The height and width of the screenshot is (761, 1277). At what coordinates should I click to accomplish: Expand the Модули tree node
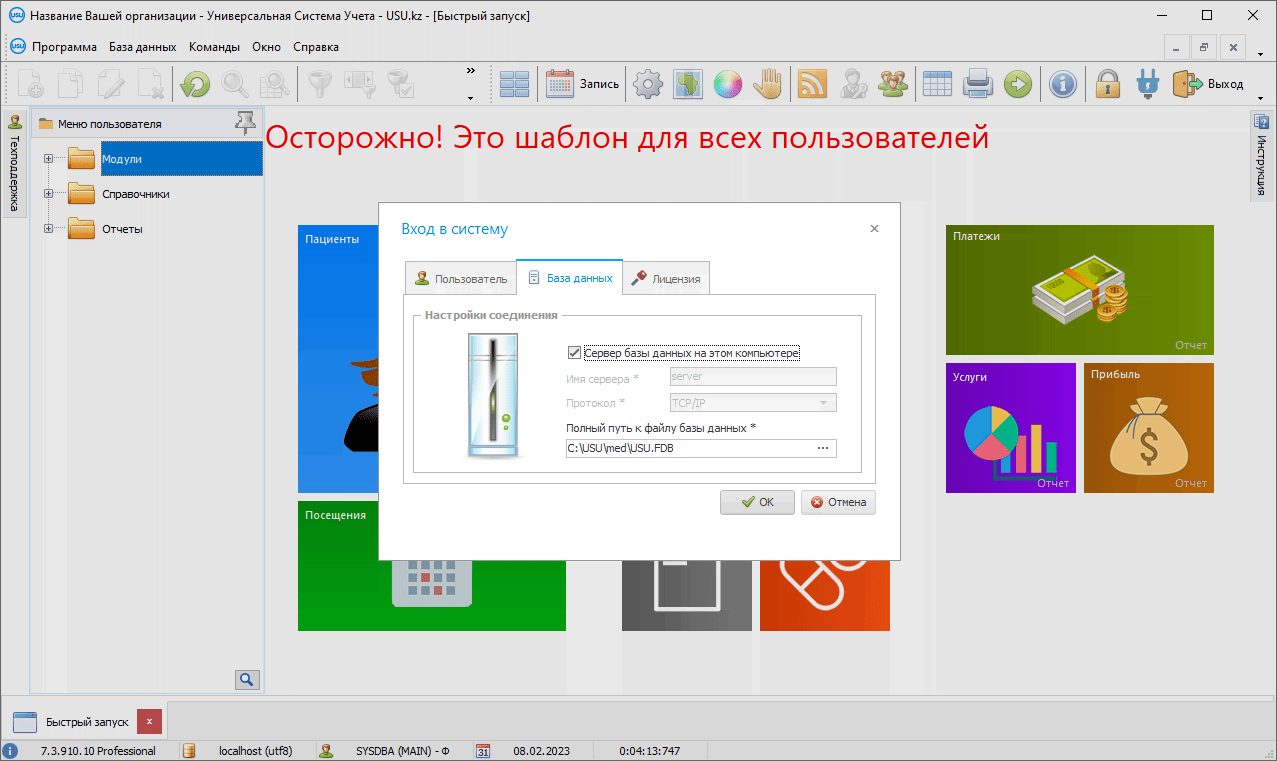click(x=49, y=159)
